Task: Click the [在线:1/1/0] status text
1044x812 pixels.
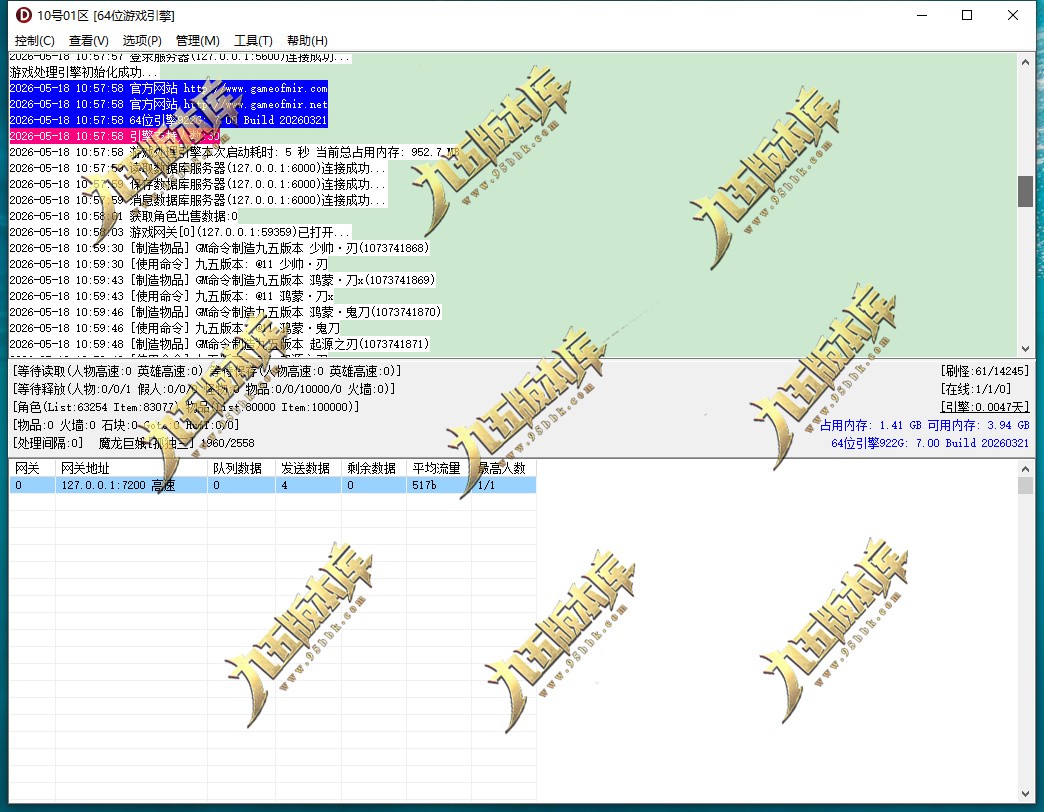Action: pos(975,389)
